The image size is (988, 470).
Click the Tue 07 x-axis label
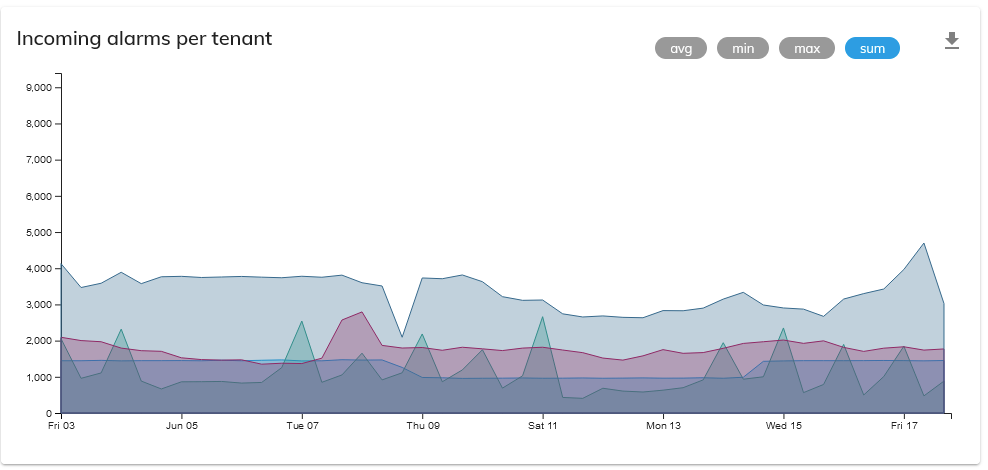point(302,425)
